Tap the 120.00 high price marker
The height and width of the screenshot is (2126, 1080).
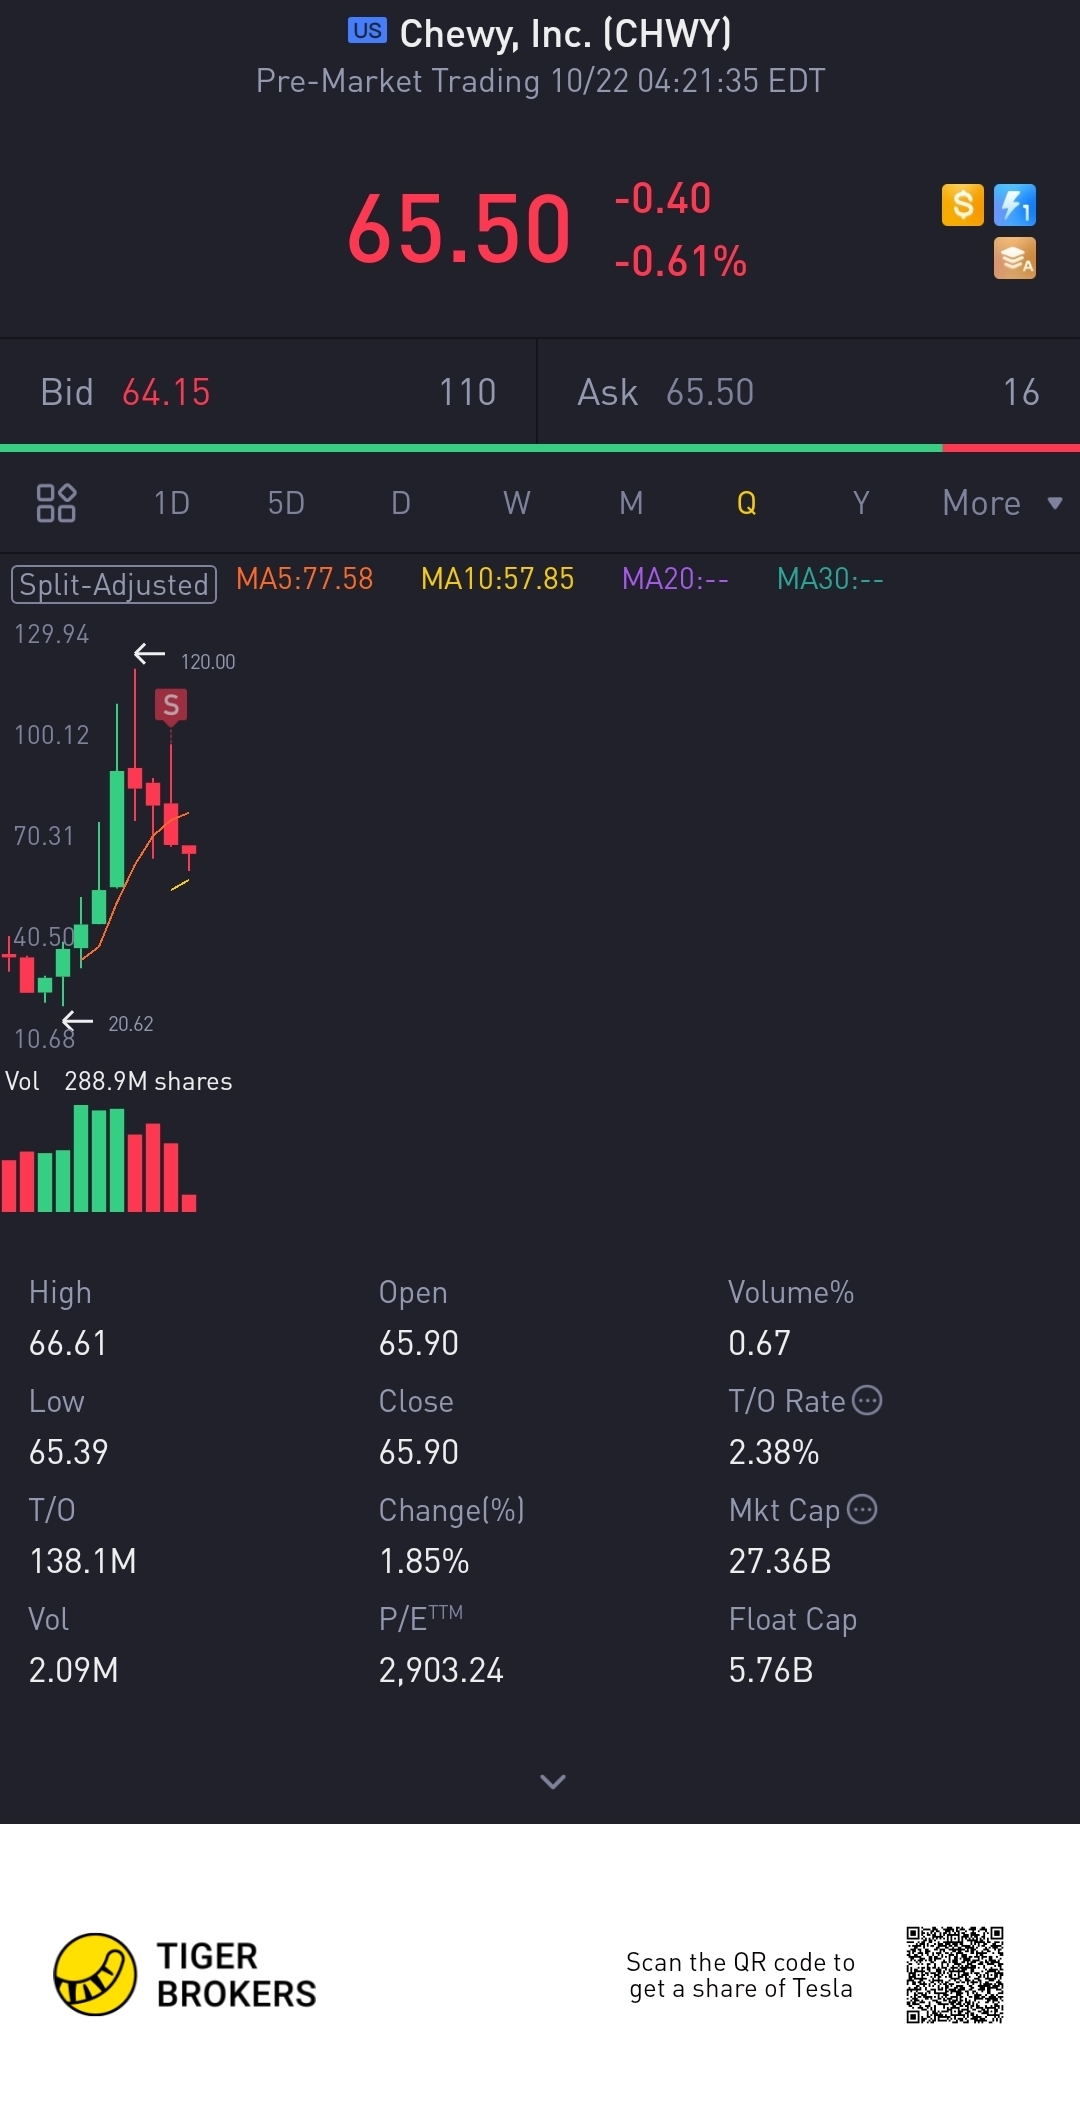pyautogui.click(x=208, y=662)
